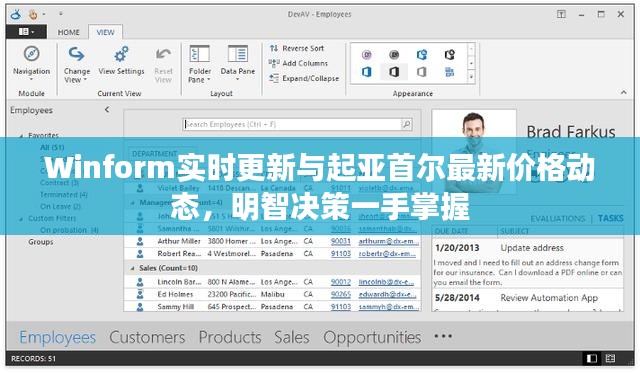Select the VIEW ribbon tab
Image resolution: width=640 pixels, height=373 pixels.
(x=105, y=32)
